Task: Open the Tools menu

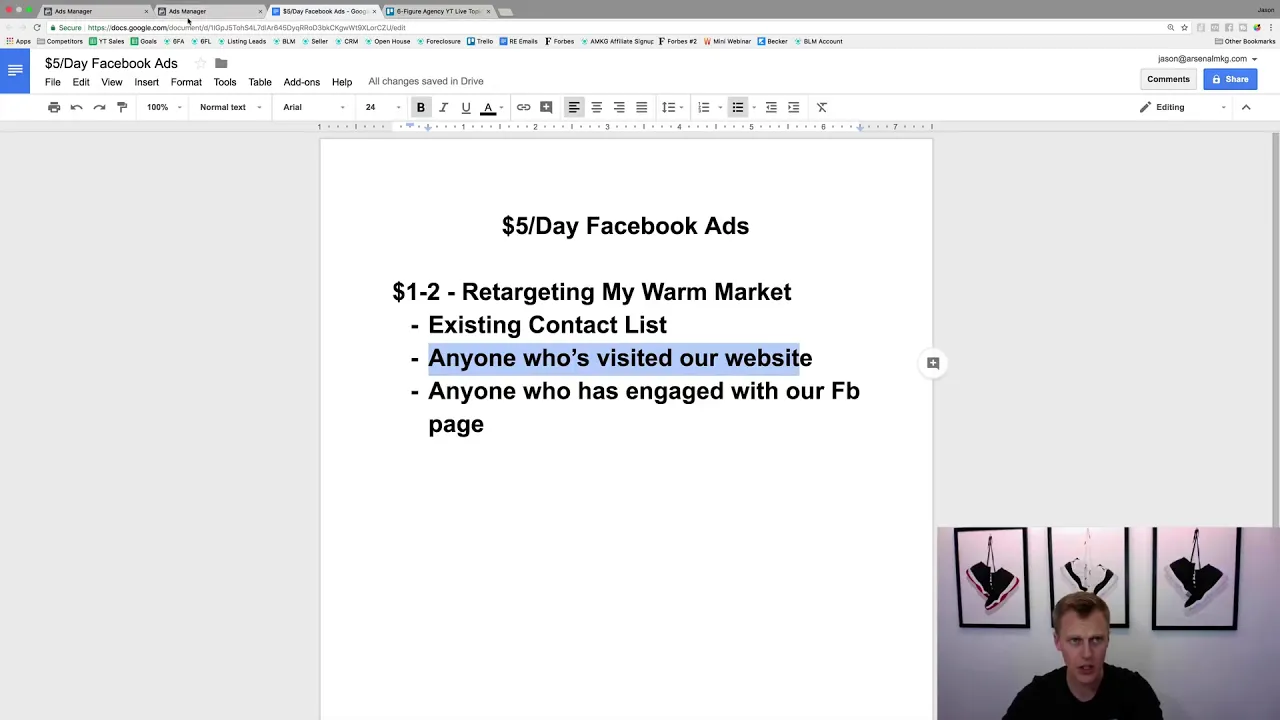Action: (224, 82)
